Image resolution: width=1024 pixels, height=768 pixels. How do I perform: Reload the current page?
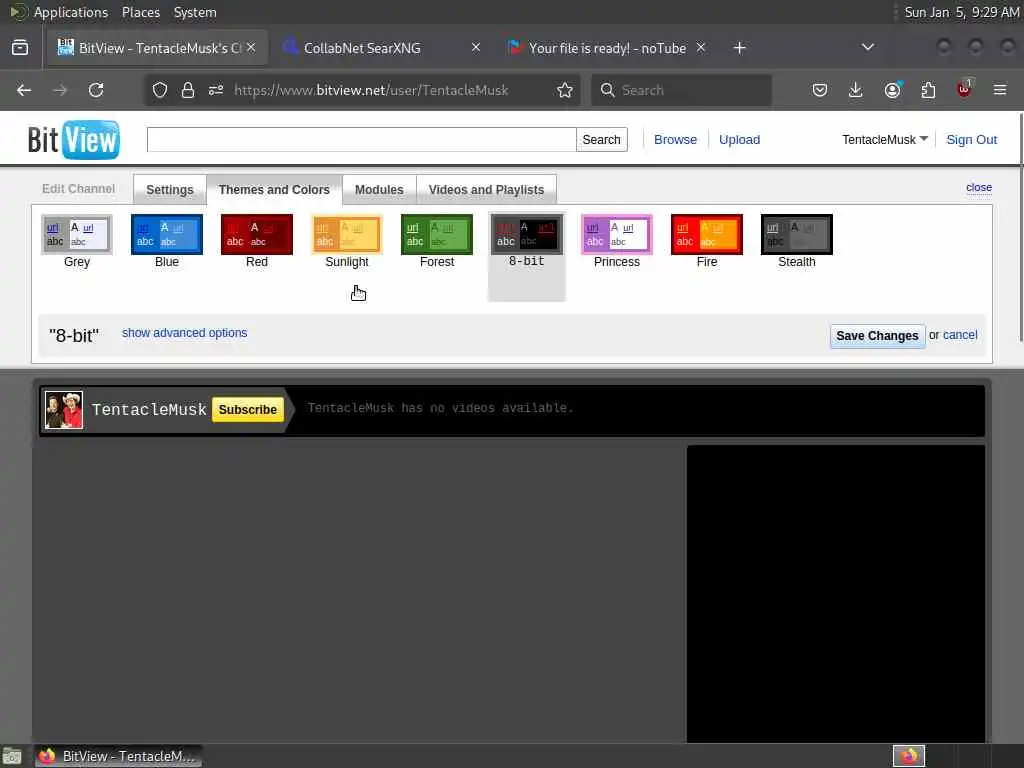[96, 90]
